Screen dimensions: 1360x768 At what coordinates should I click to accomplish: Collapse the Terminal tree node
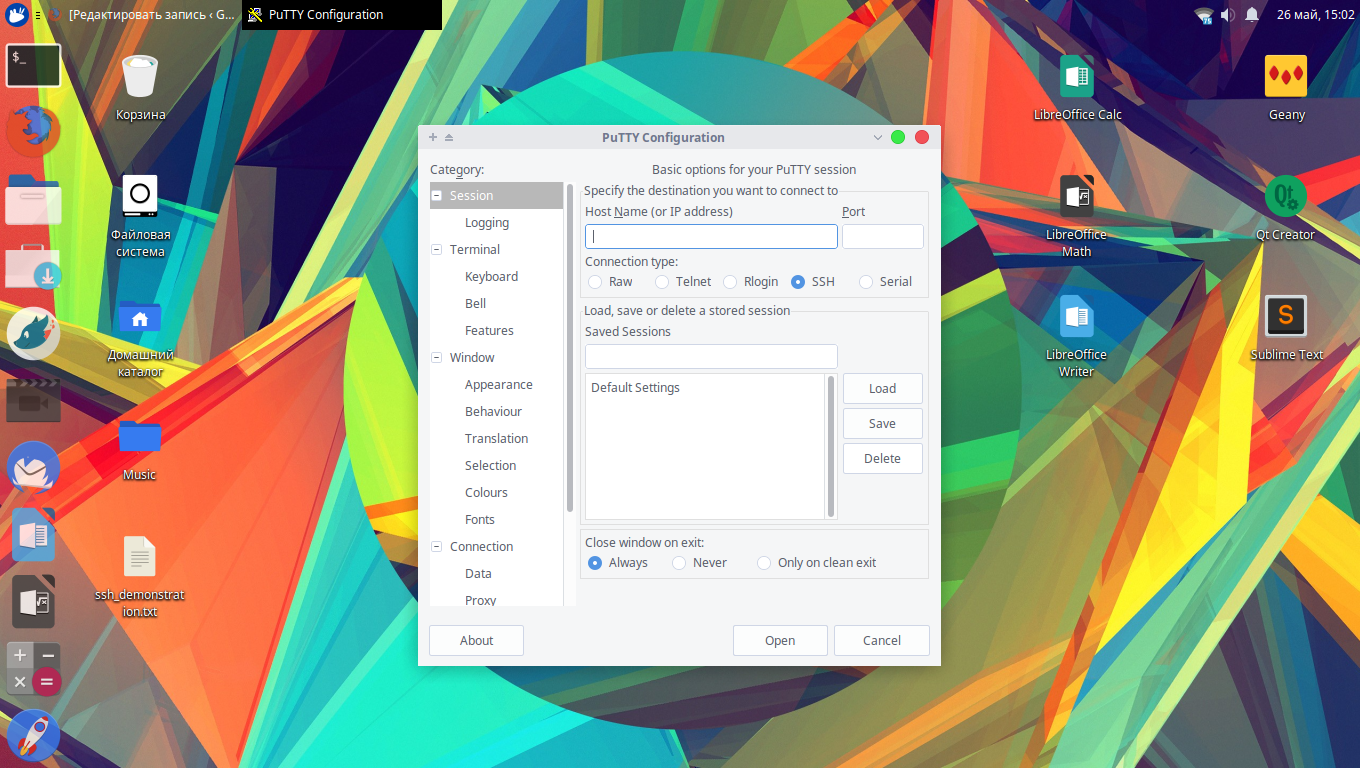click(x=437, y=250)
